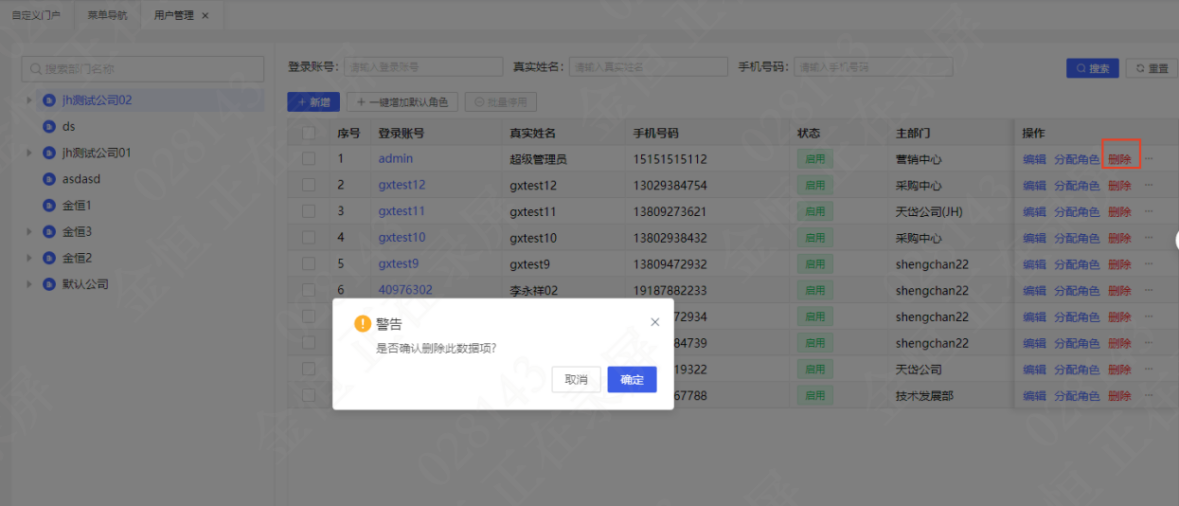The image size is (1179, 506).
Task: Expand the jh测试公司01 tree node
Action: click(29, 153)
